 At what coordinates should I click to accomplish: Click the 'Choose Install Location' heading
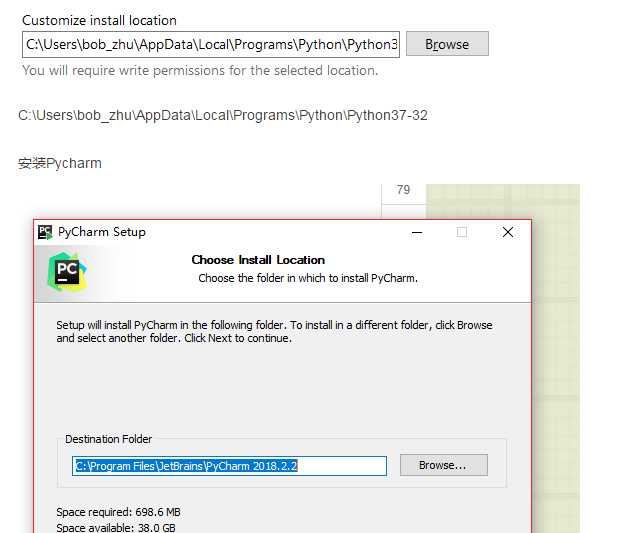click(258, 260)
